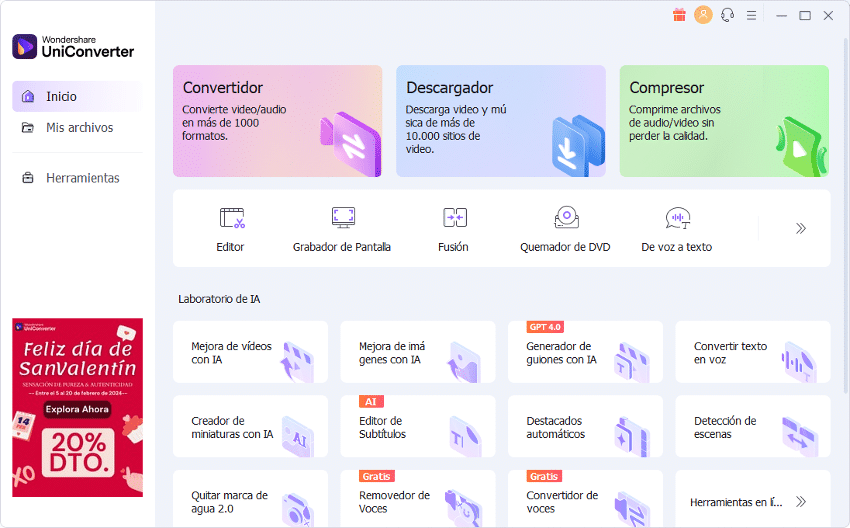The height and width of the screenshot is (528, 850).
Task: Open the user account profile icon
Action: click(x=703, y=15)
